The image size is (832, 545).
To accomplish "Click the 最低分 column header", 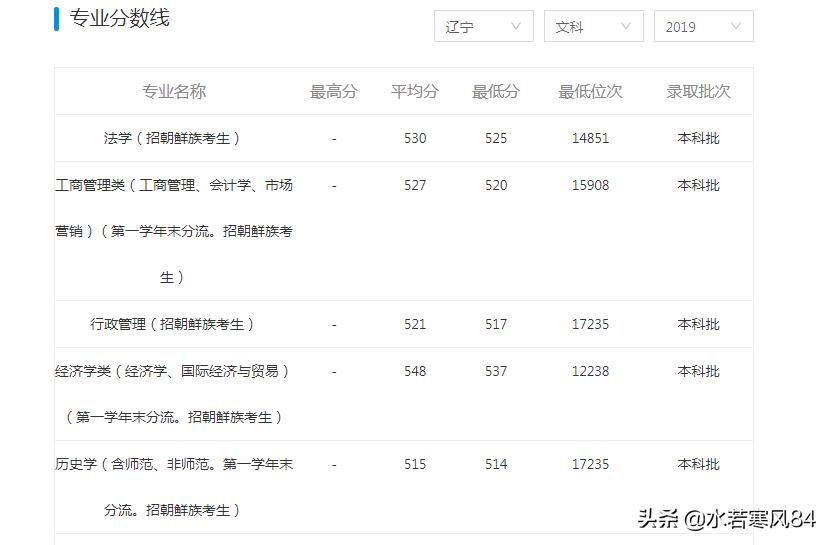I will click(496, 91).
